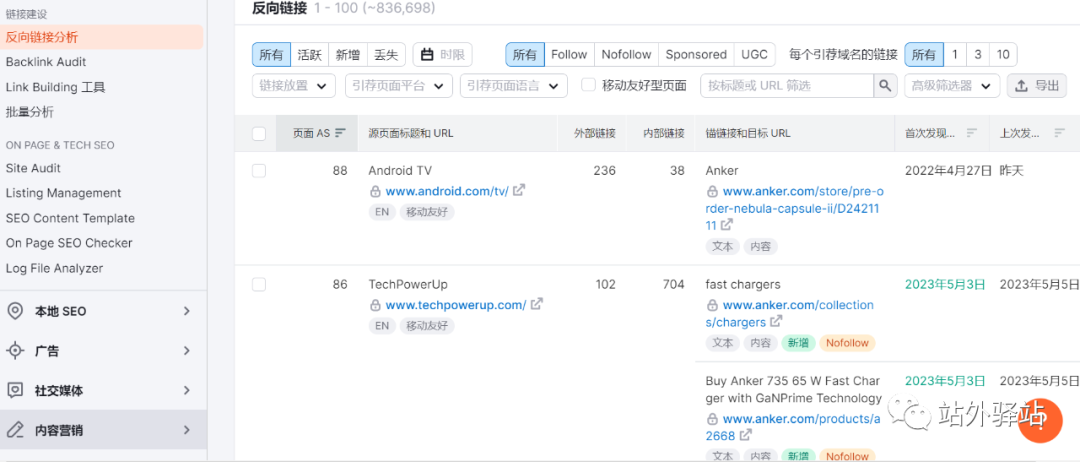
Task: Open external link icon for android.com/tv
Action: pos(519,190)
